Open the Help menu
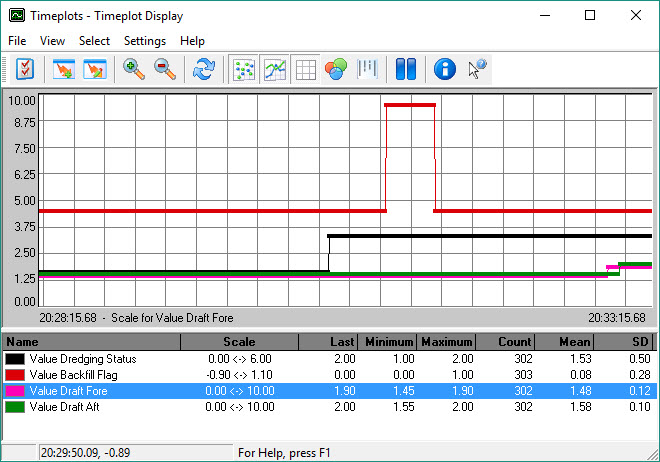This screenshot has width=660, height=462. [x=192, y=41]
